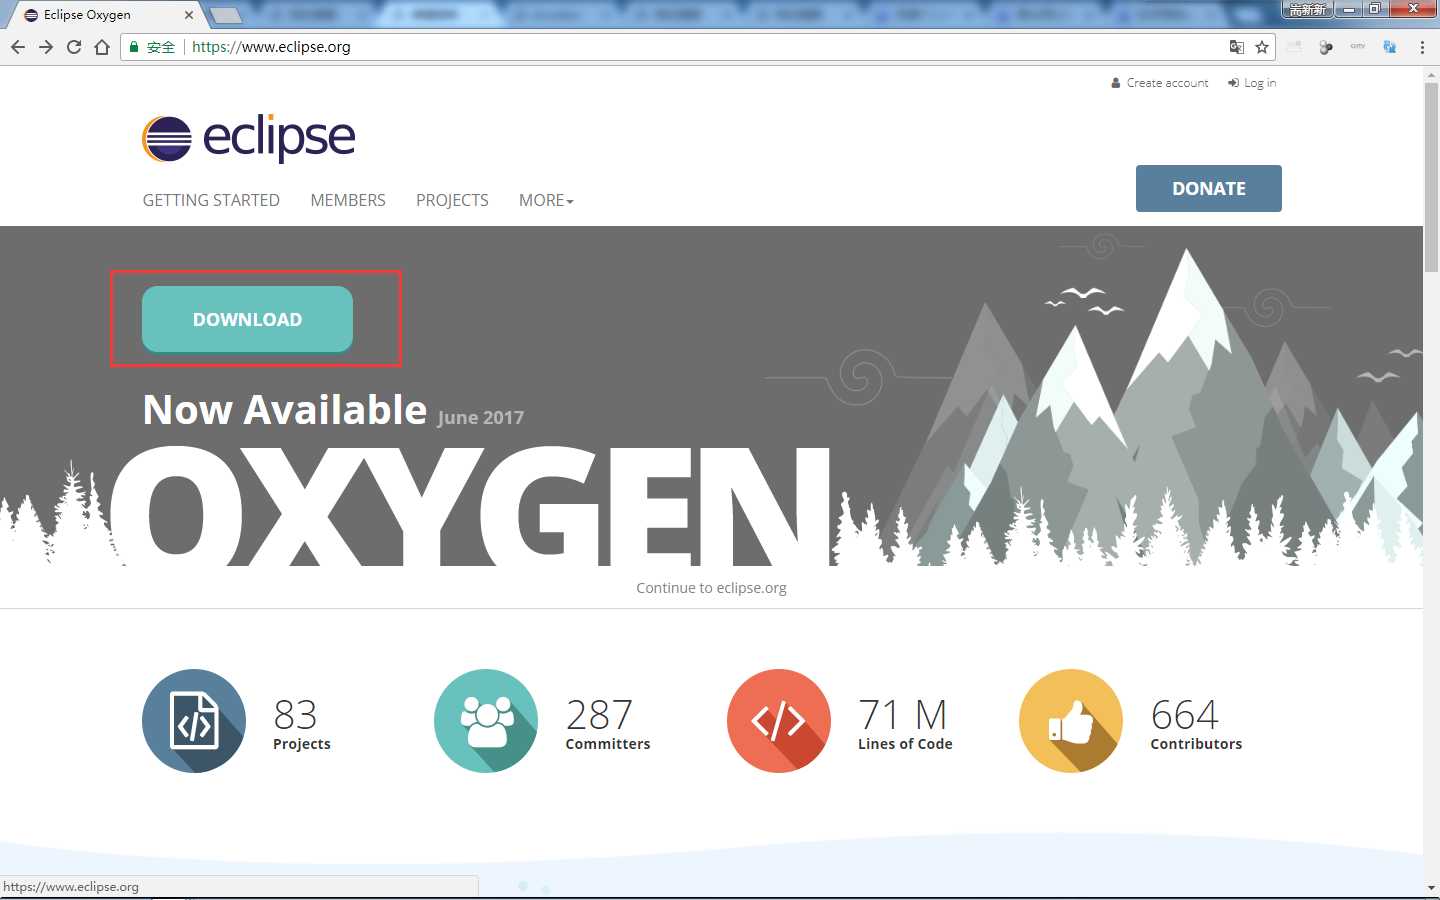
Task: Click the address bar URL field
Action: pyautogui.click(x=700, y=47)
